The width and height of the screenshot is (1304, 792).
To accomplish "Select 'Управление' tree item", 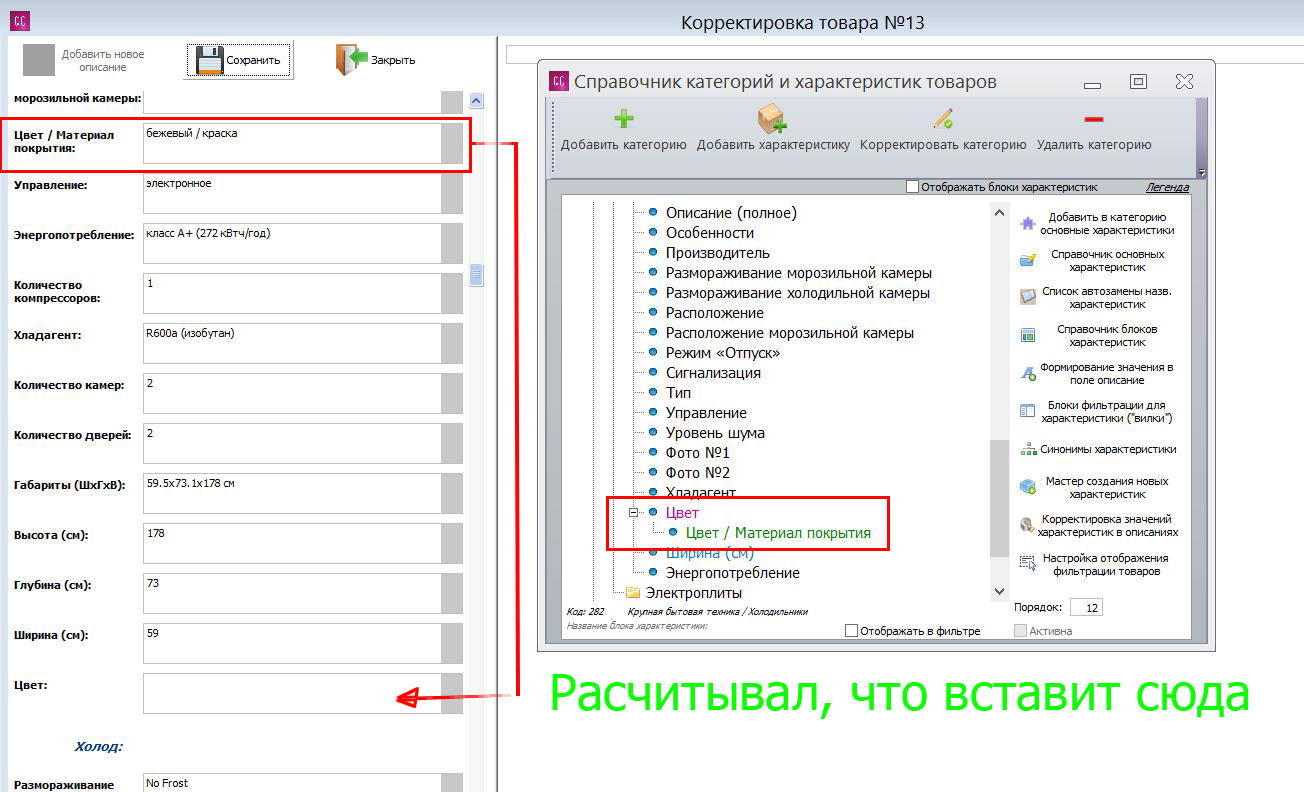I will 706,413.
